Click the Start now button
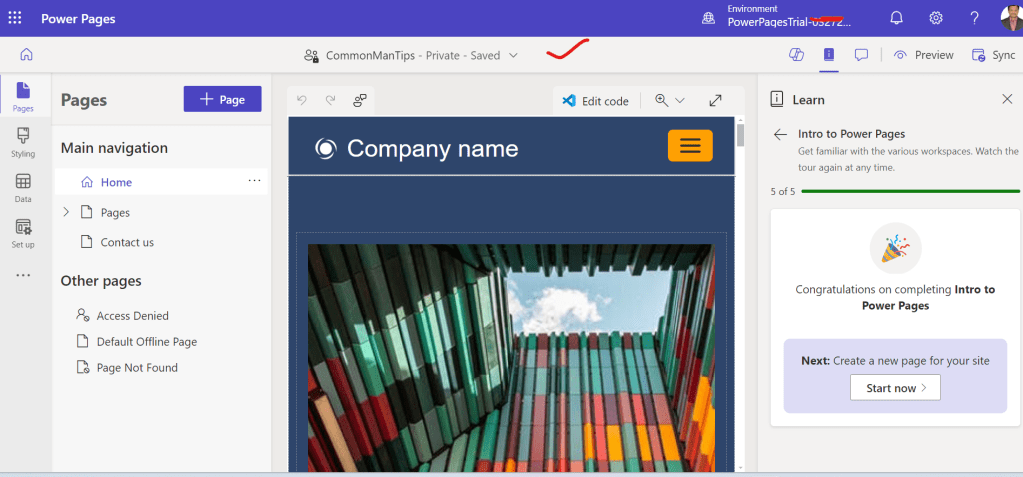The width and height of the screenshot is (1023, 477). pyautogui.click(x=895, y=387)
